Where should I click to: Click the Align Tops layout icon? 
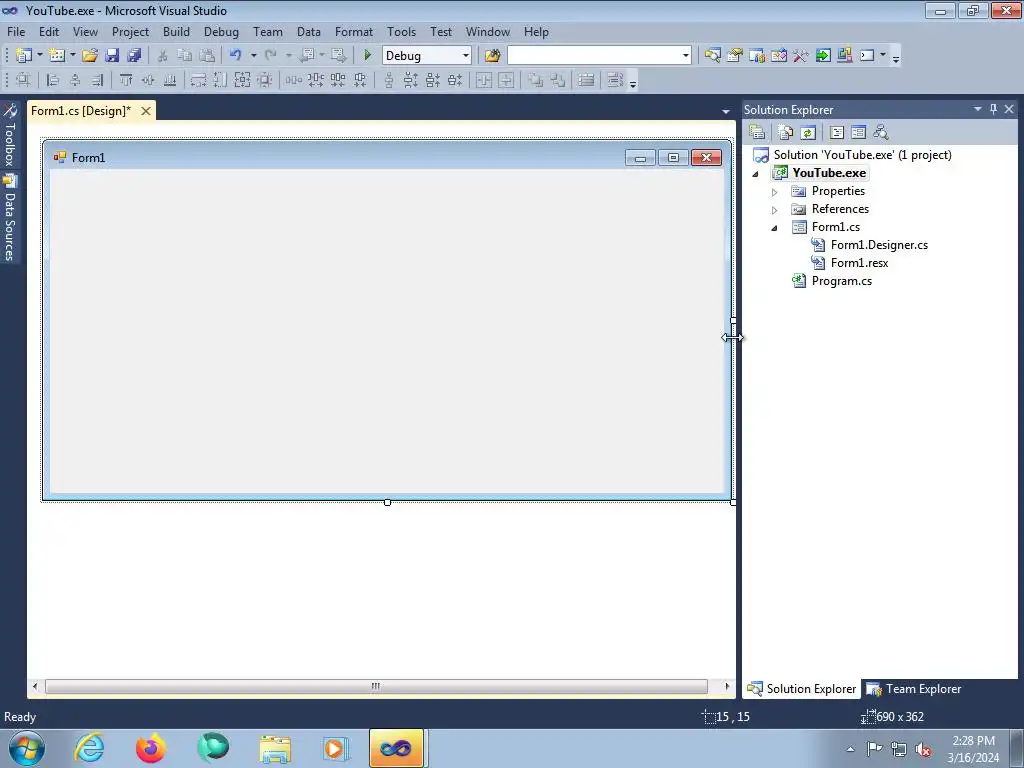point(126,80)
